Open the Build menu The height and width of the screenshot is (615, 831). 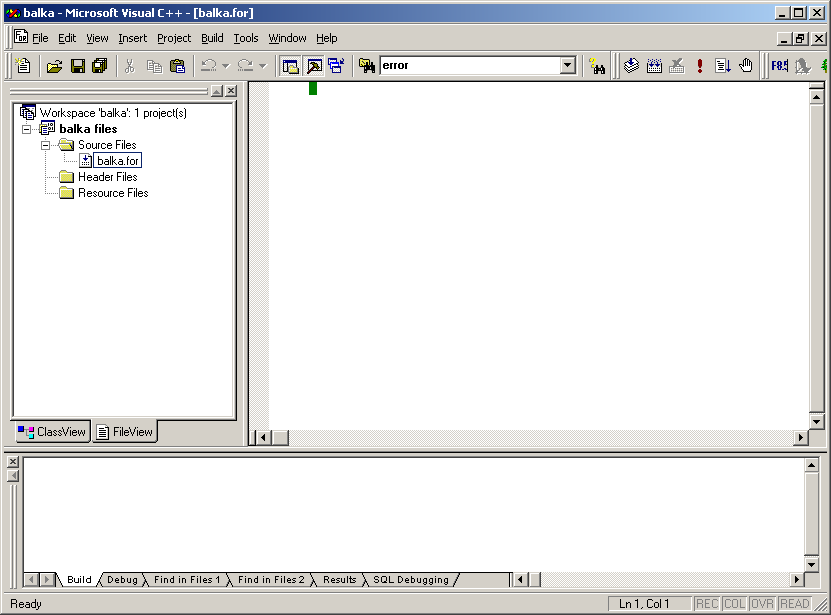212,38
